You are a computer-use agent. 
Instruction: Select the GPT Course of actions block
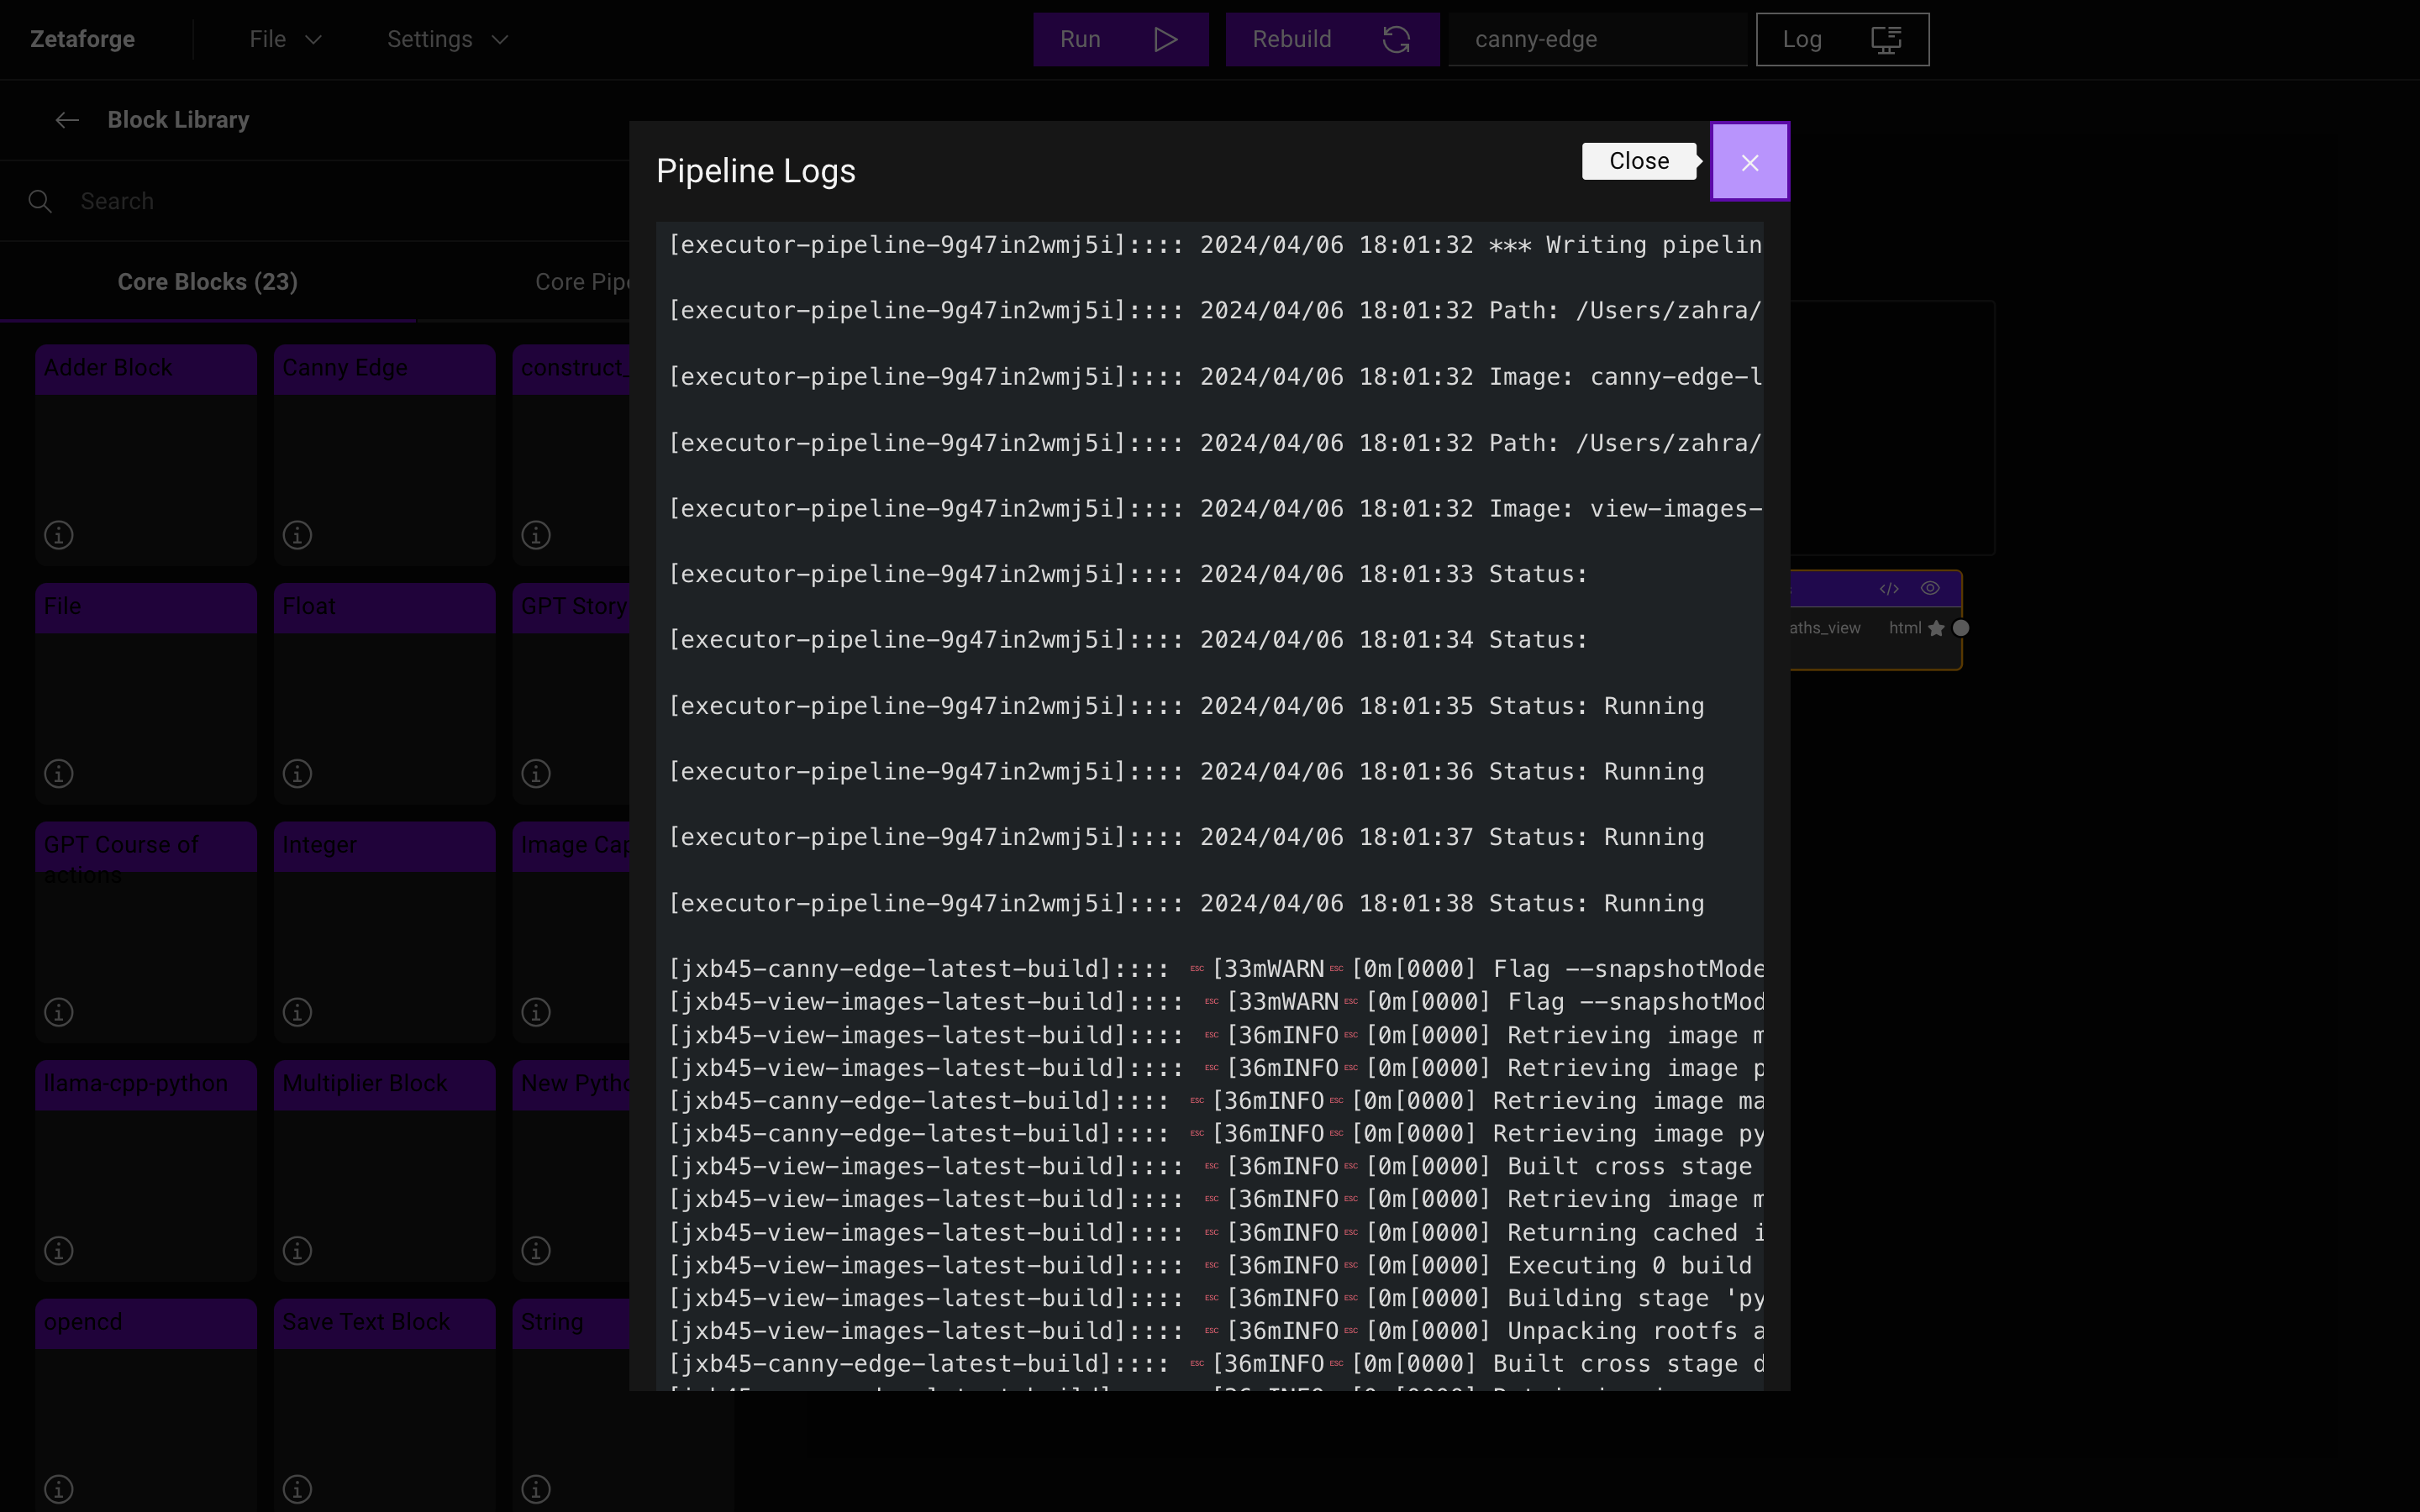point(146,932)
